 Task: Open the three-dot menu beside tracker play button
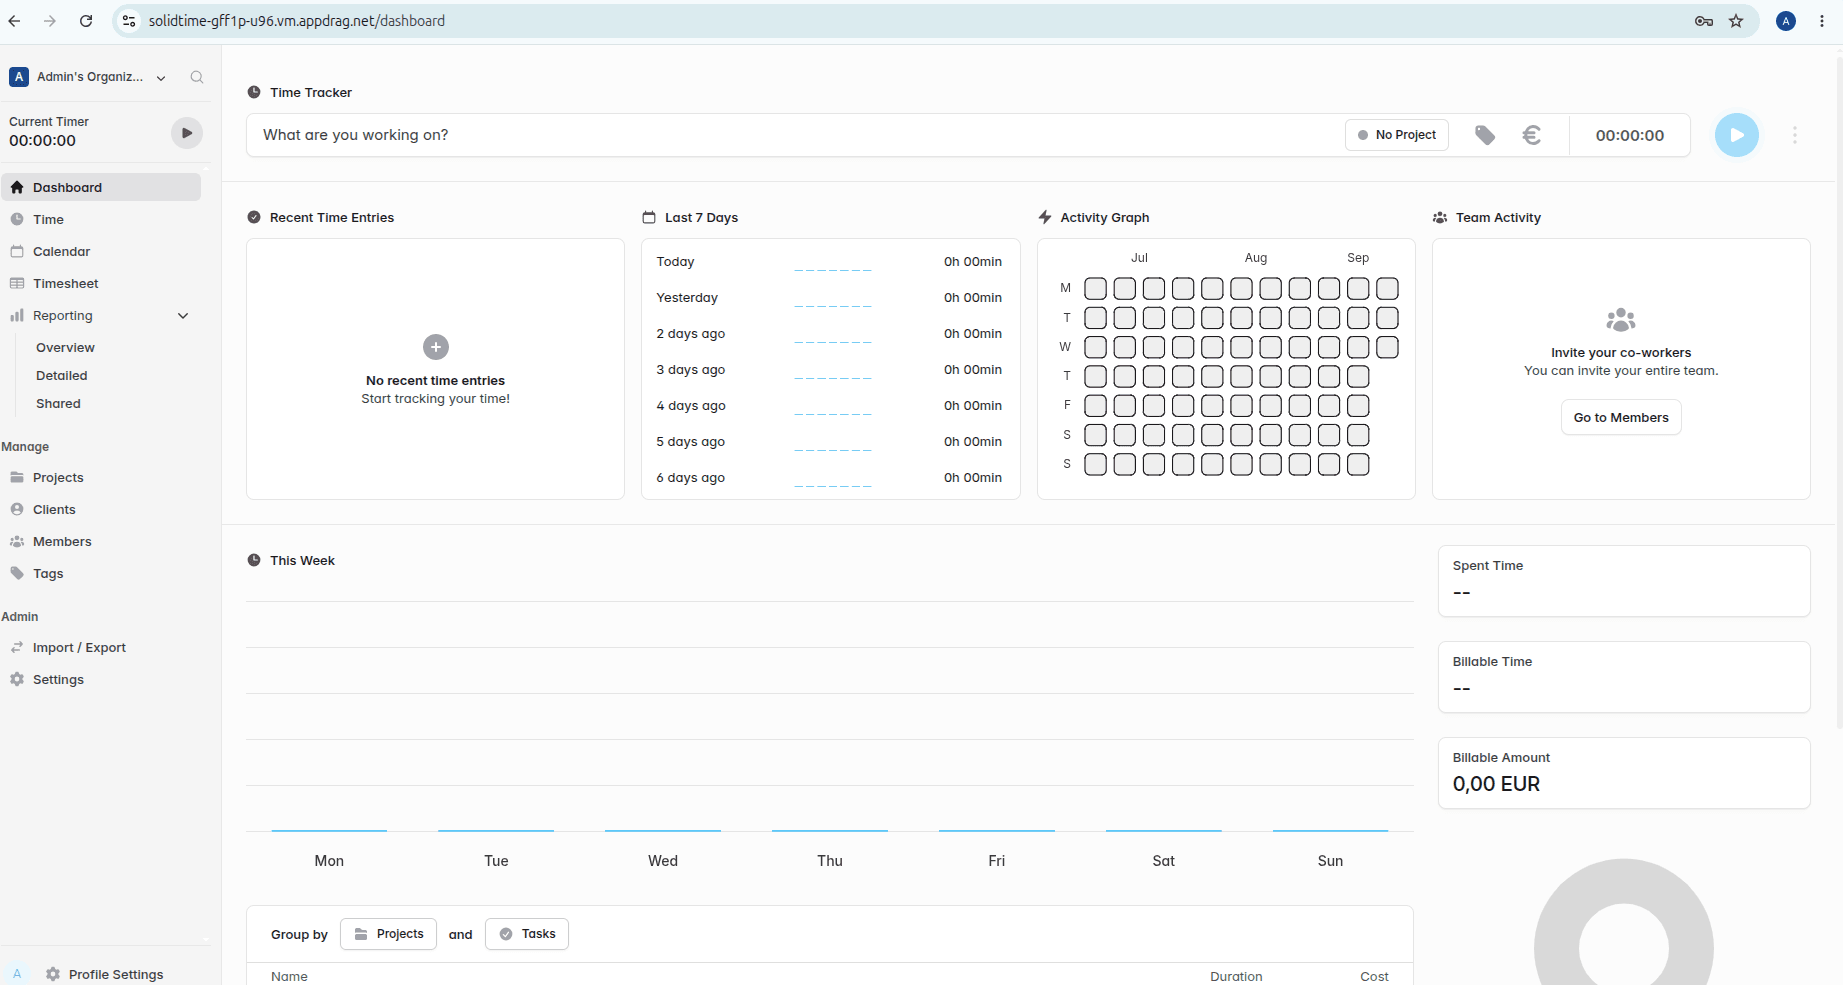1795,135
